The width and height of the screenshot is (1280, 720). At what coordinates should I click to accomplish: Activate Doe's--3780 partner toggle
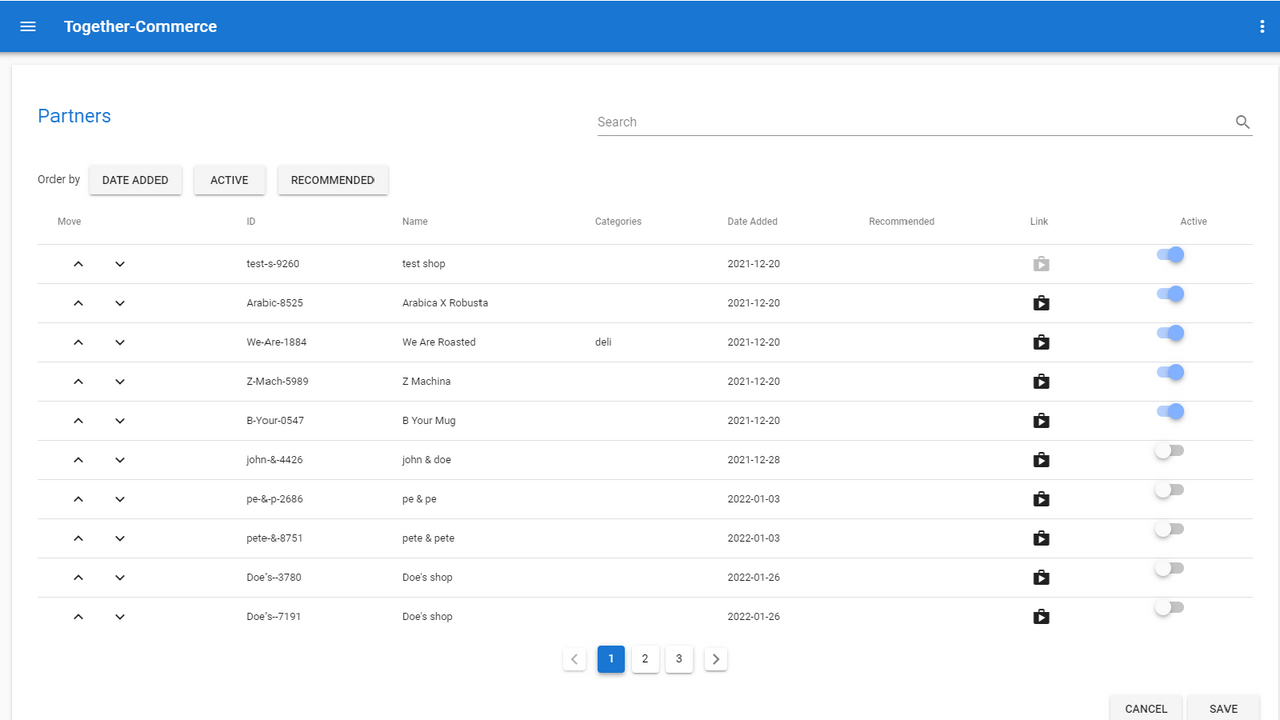(1169, 568)
